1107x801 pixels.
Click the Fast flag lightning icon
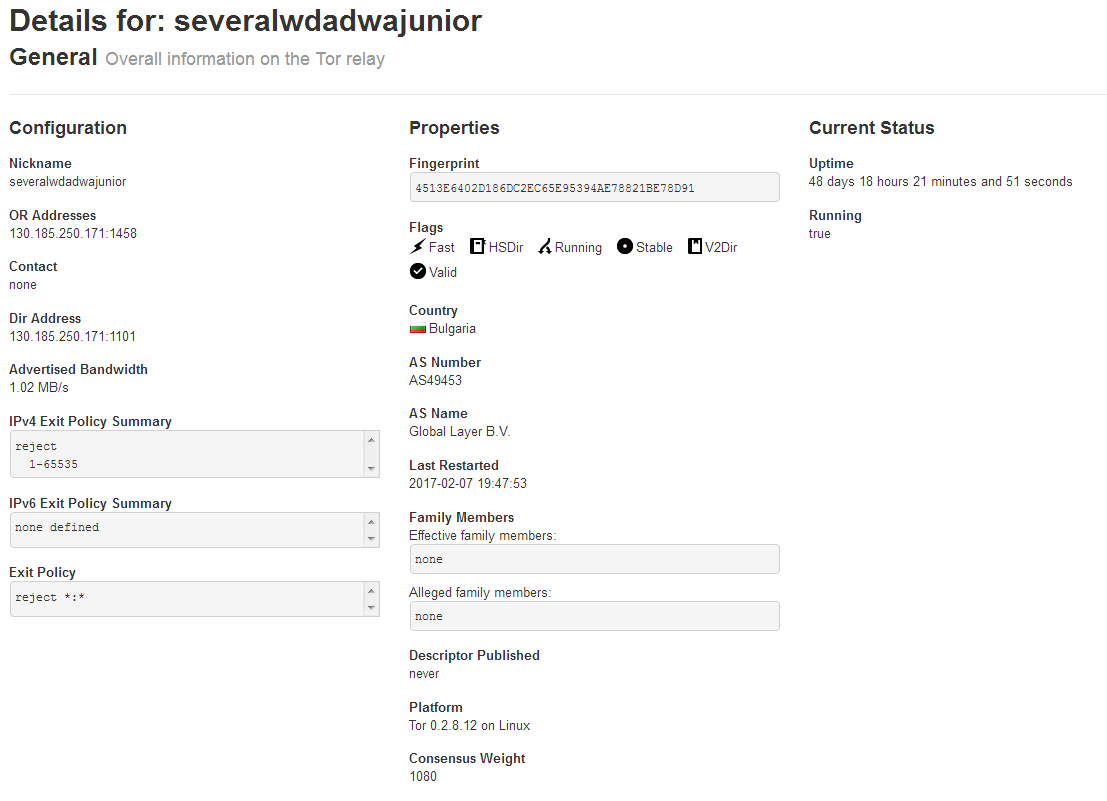coord(418,247)
